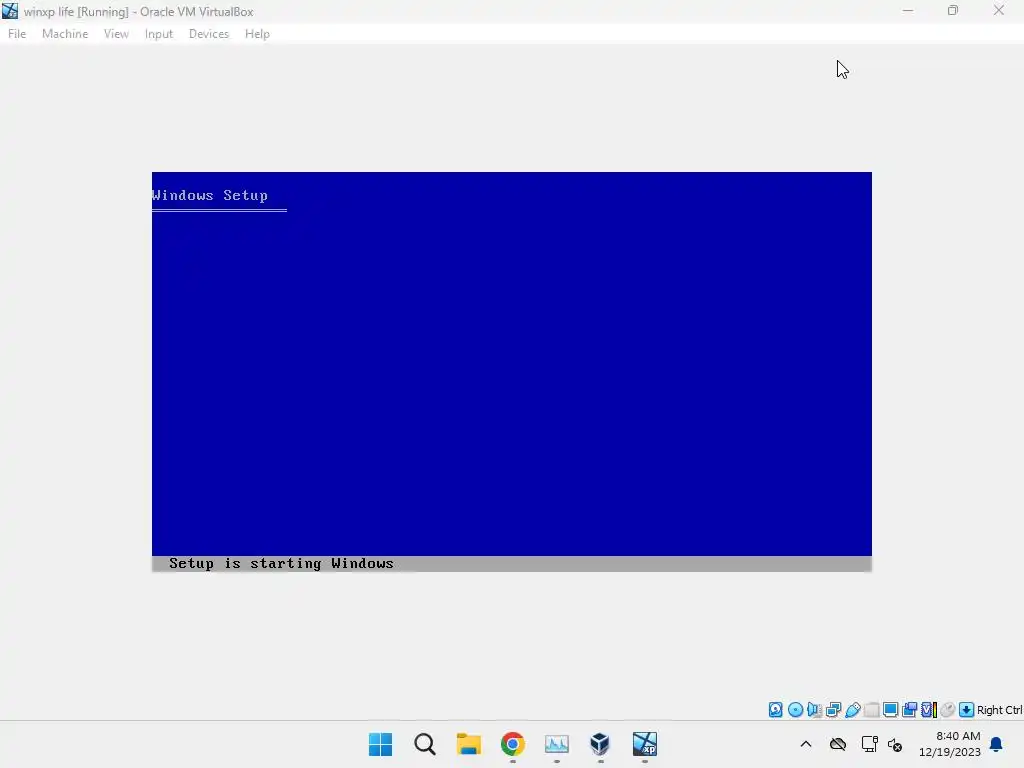This screenshot has width=1024, height=768.
Task: Click the 'Windows Setup' heading text
Action: [x=210, y=195]
